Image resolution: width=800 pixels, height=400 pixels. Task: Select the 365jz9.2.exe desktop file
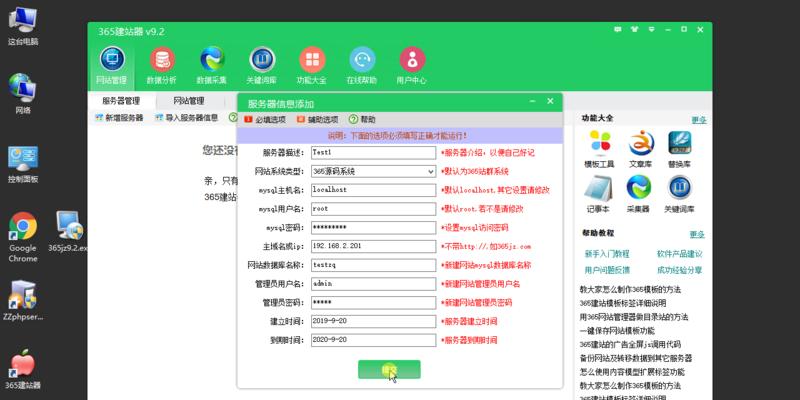click(x=69, y=232)
